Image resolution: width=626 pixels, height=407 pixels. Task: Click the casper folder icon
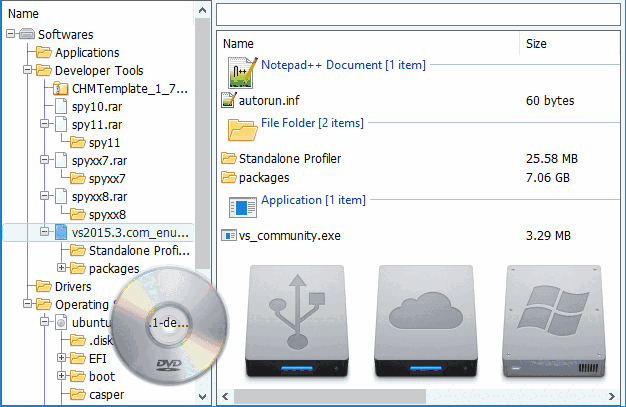77,394
